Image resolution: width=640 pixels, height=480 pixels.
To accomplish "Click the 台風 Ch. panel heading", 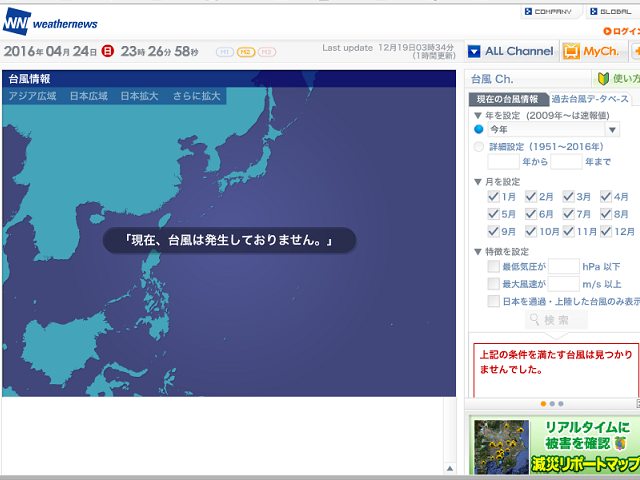I will click(x=492, y=79).
